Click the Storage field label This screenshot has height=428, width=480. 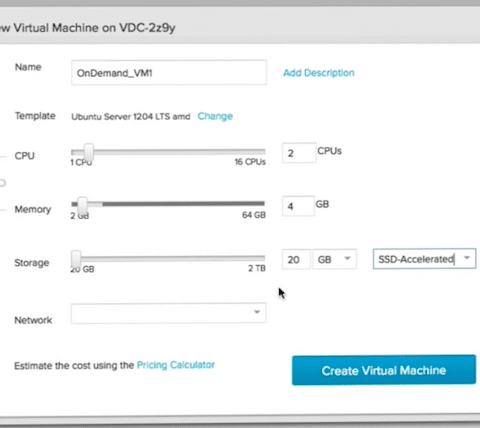click(x=32, y=263)
